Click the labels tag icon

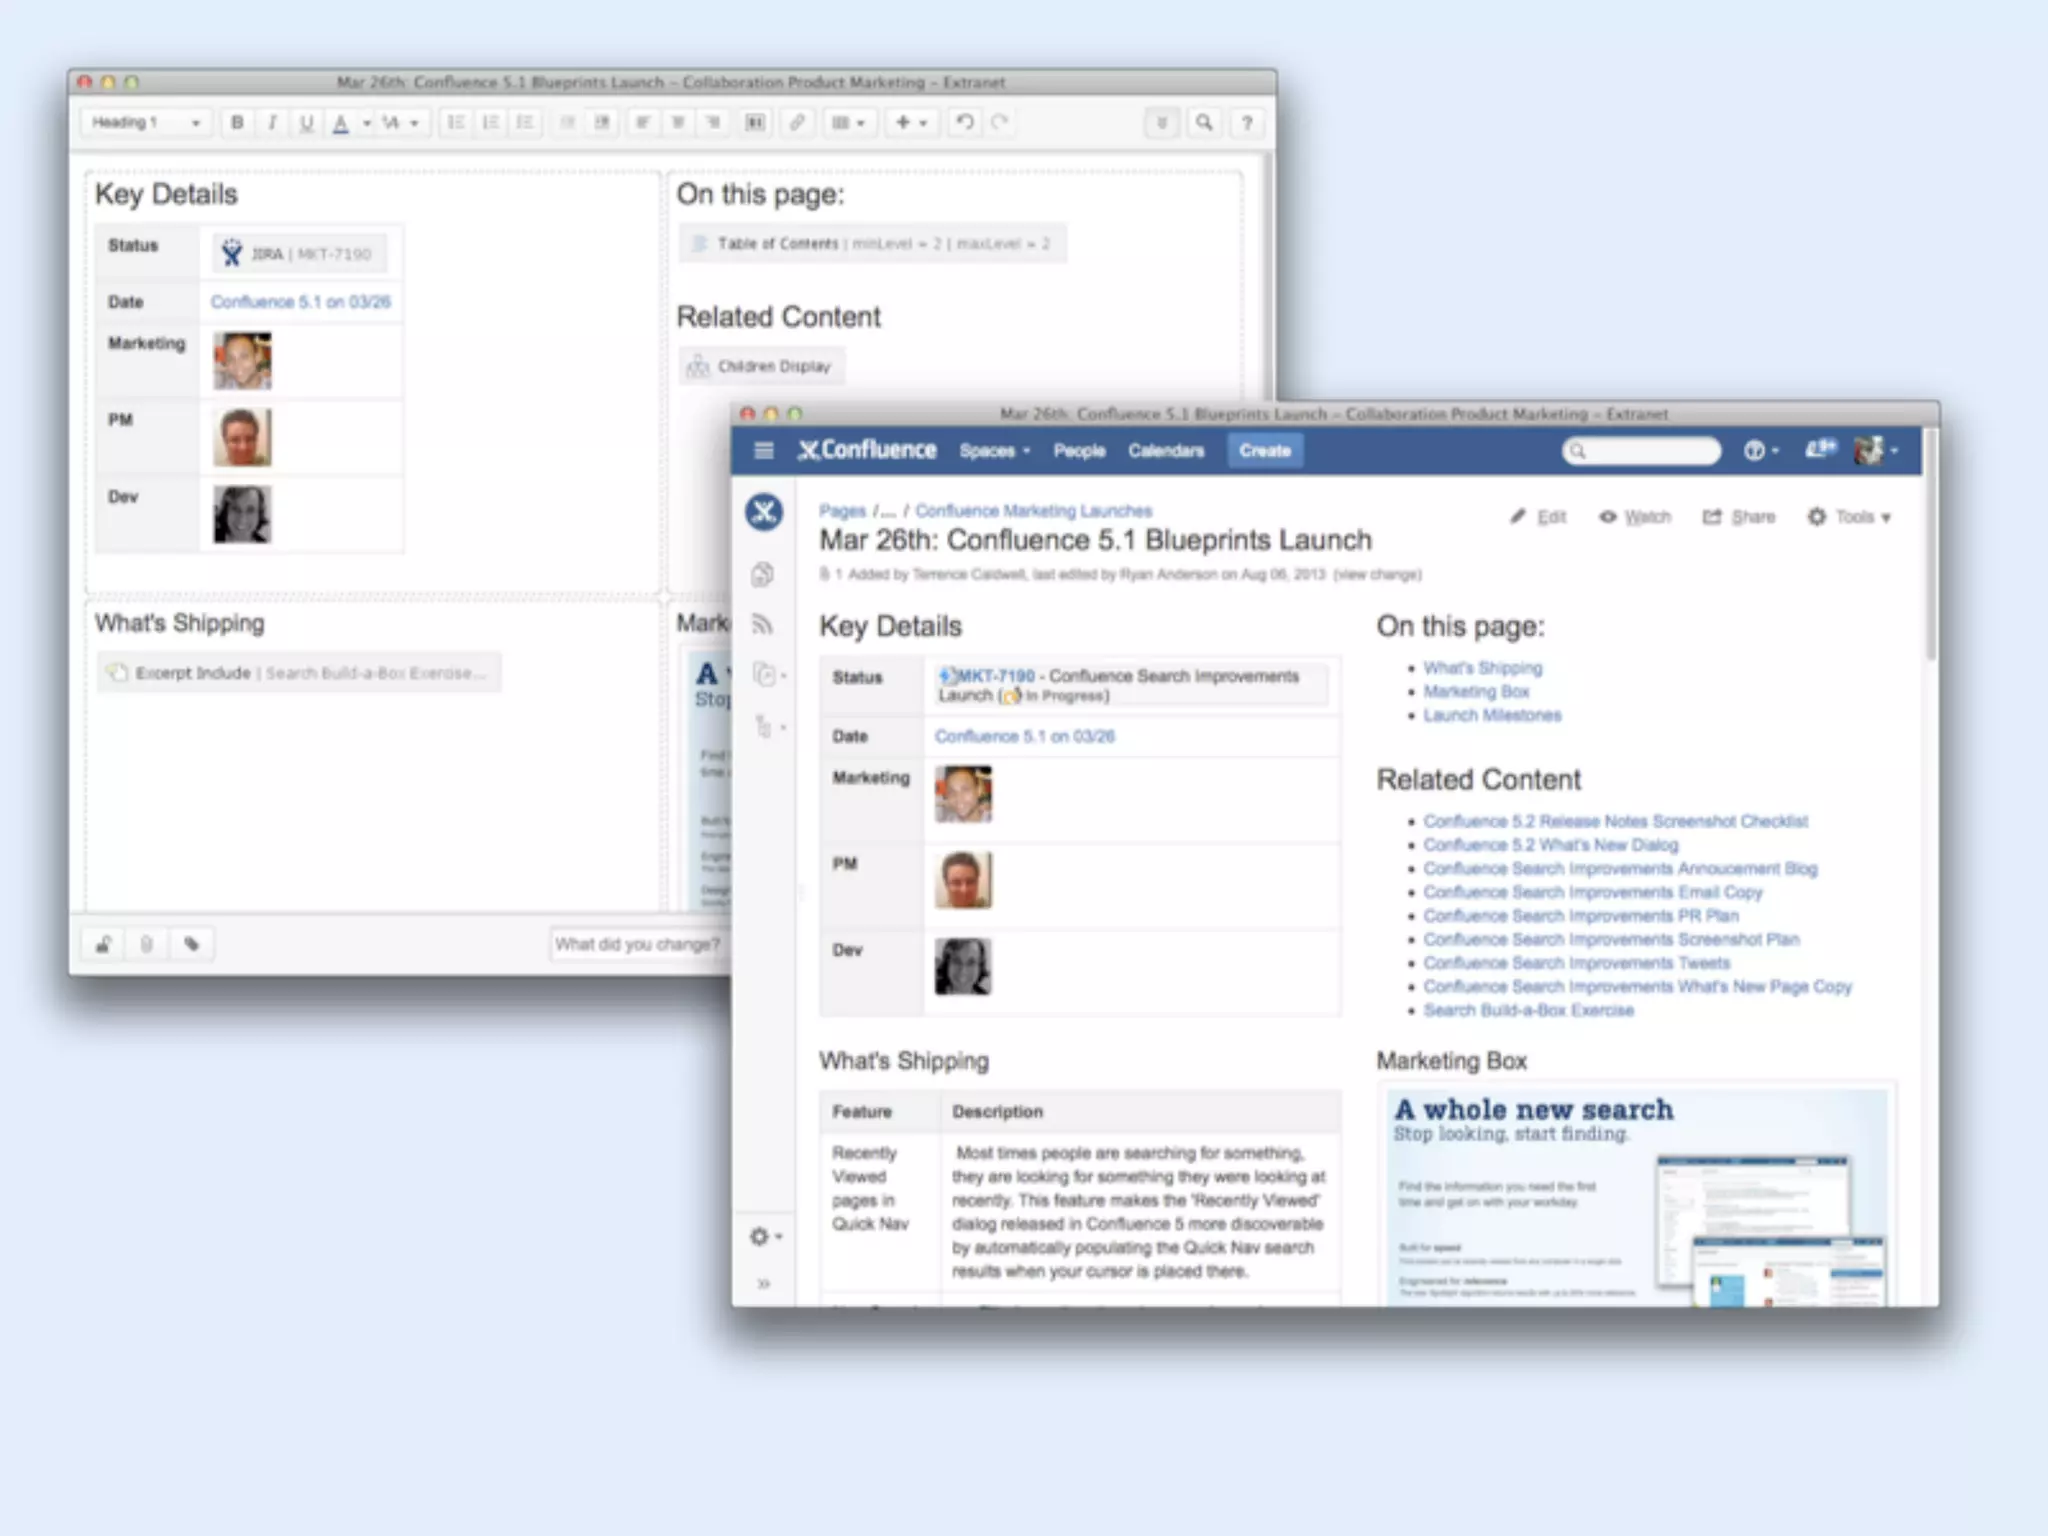pos(192,944)
